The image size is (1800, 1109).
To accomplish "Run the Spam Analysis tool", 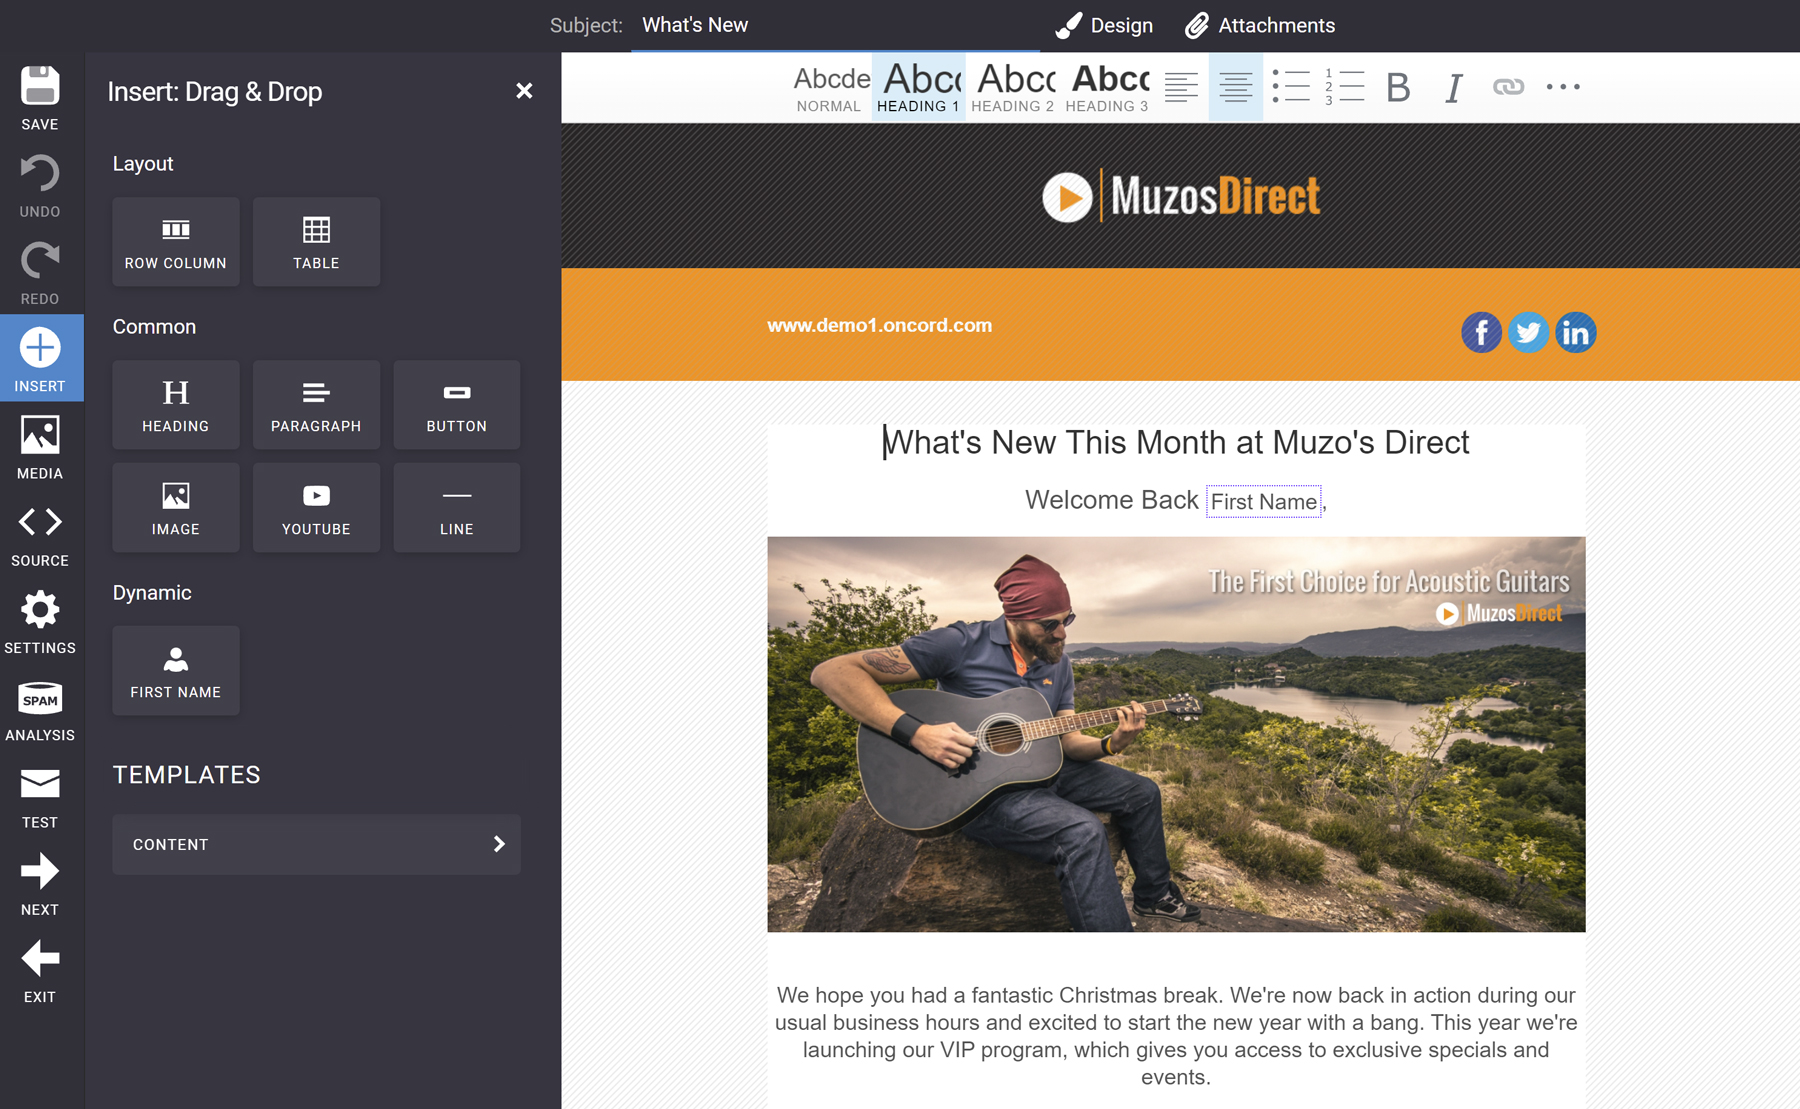I will click(40, 709).
